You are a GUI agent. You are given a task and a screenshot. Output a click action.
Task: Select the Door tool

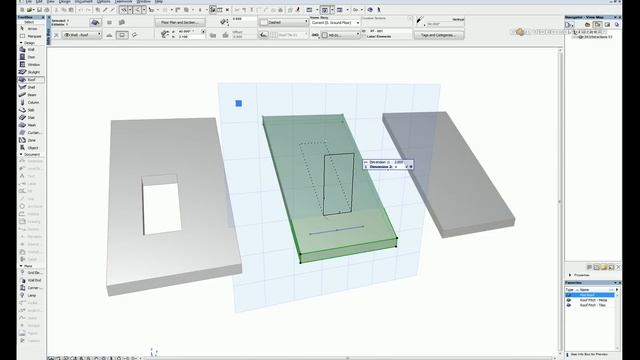coord(31,57)
